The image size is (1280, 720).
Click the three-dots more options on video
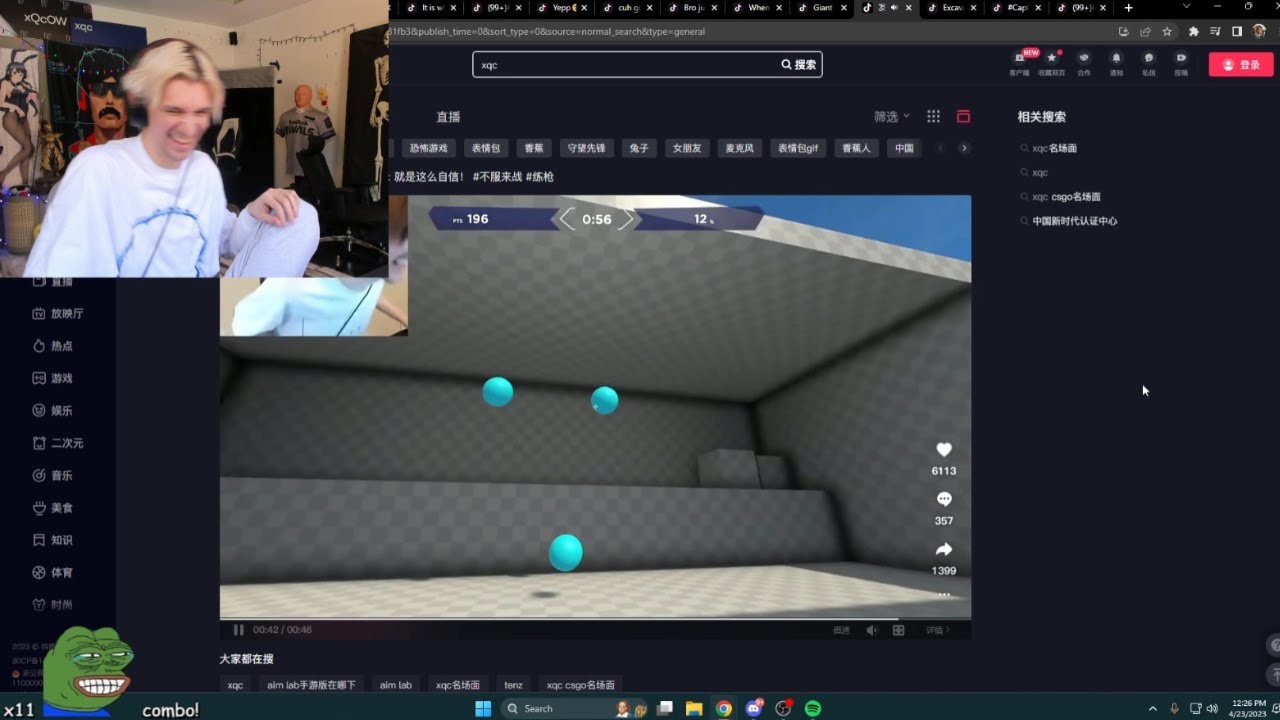click(943, 594)
